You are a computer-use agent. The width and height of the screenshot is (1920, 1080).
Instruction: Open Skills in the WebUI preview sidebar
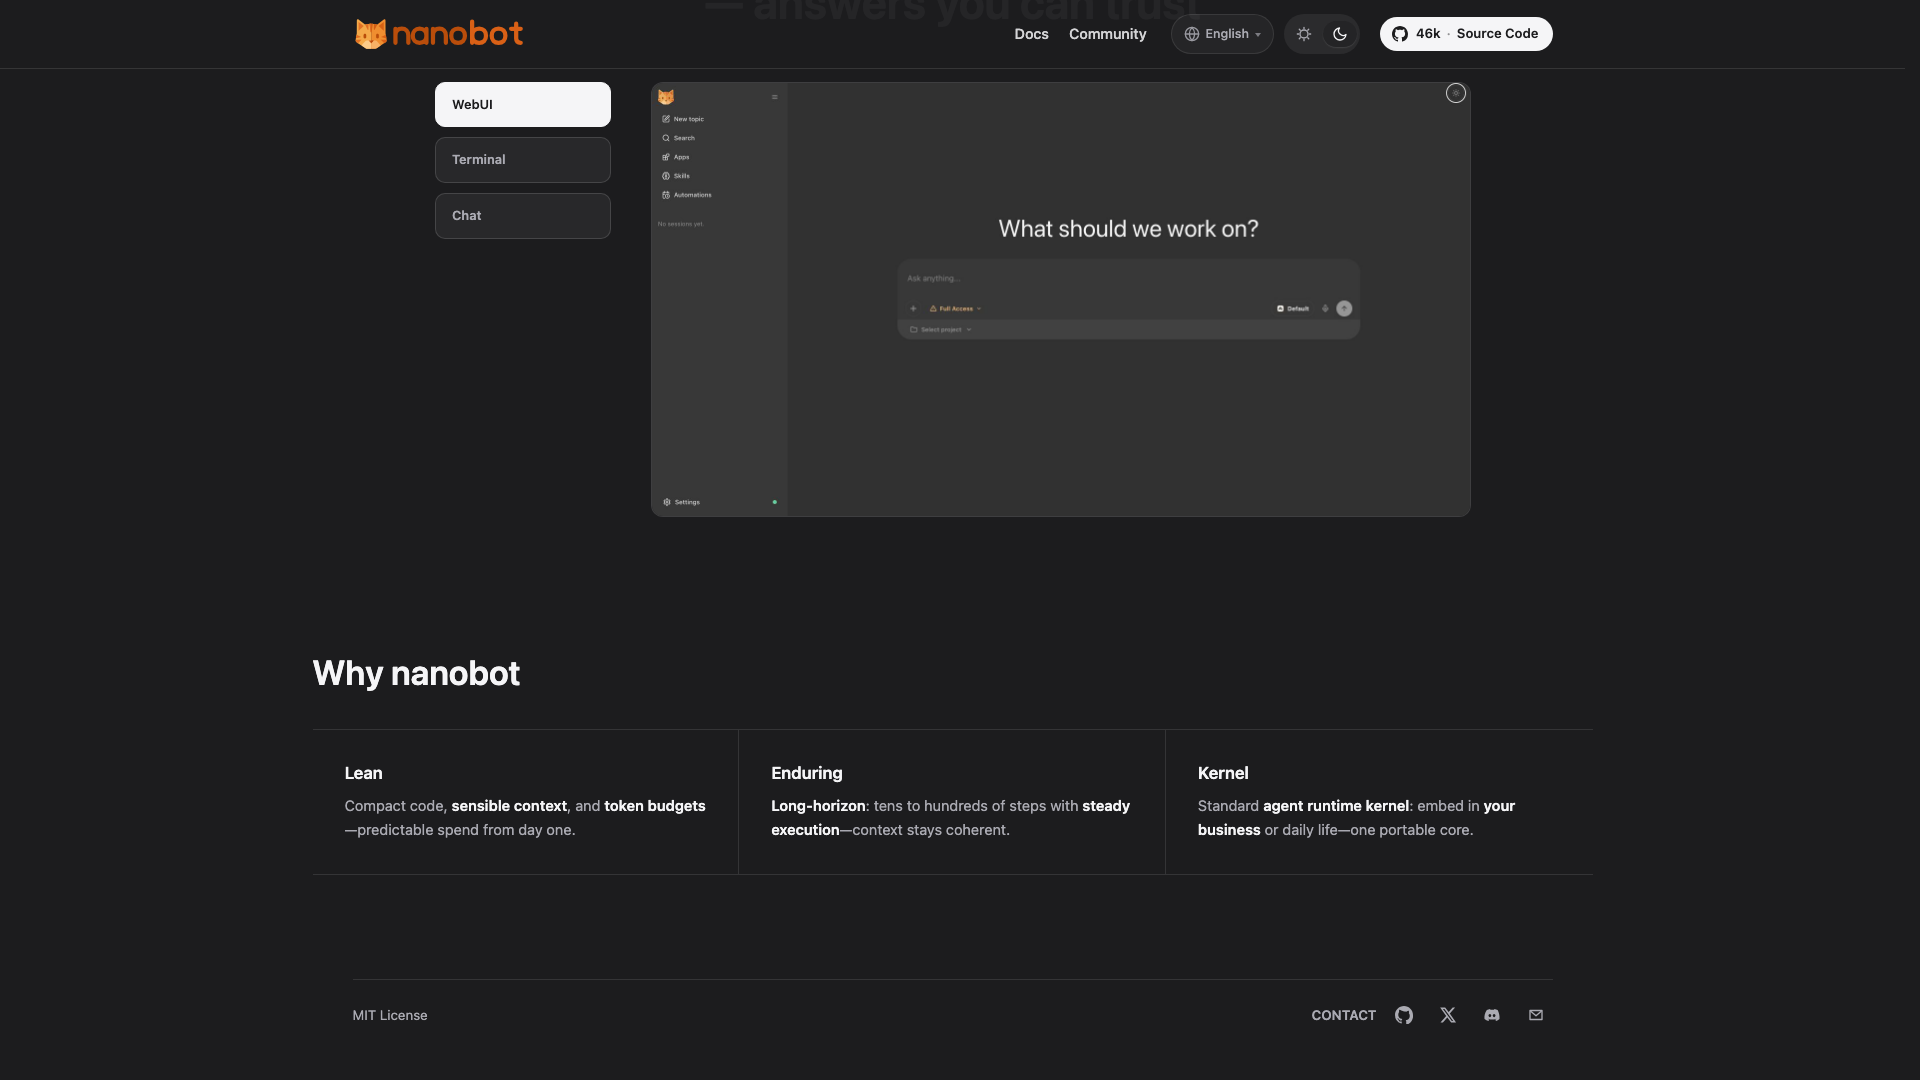[x=675, y=176]
